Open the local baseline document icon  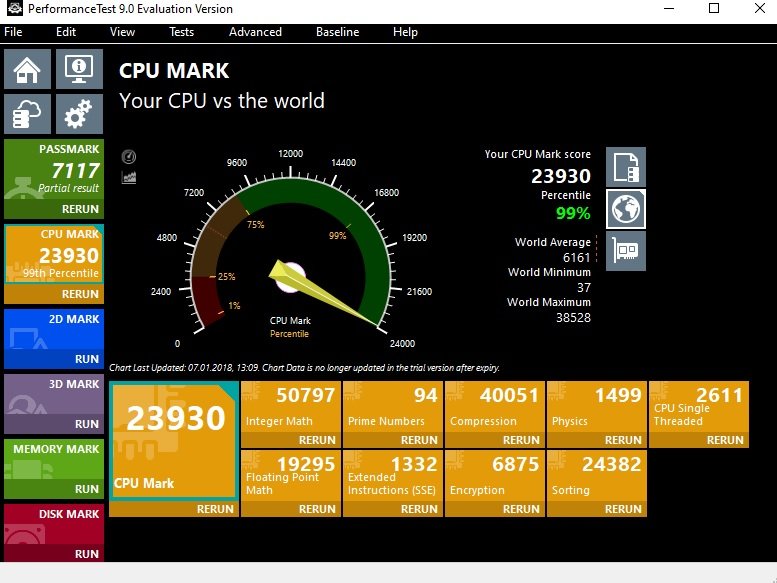(x=626, y=167)
